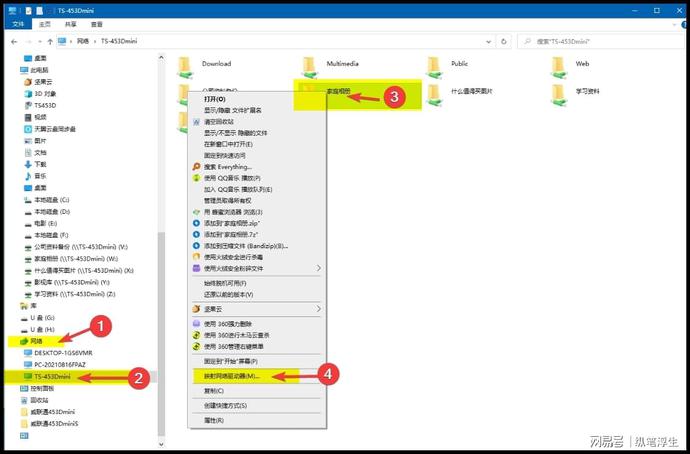Open the recent locations dropdown arrow

pyautogui.click(x=39, y=42)
